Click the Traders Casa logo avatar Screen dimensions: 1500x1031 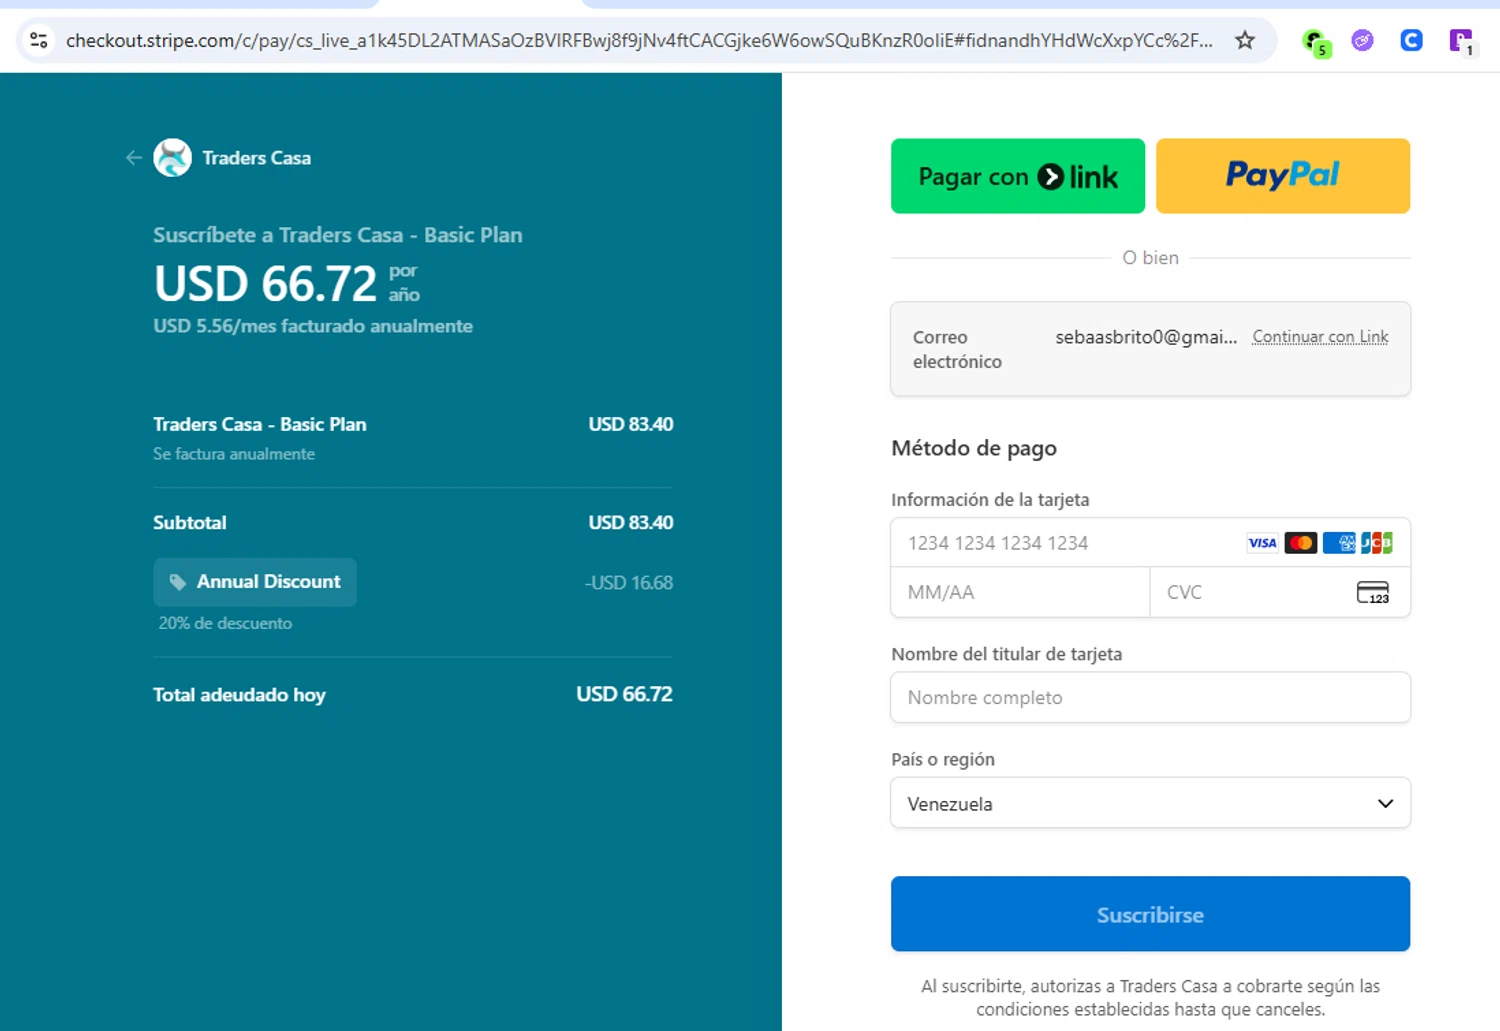coord(172,158)
